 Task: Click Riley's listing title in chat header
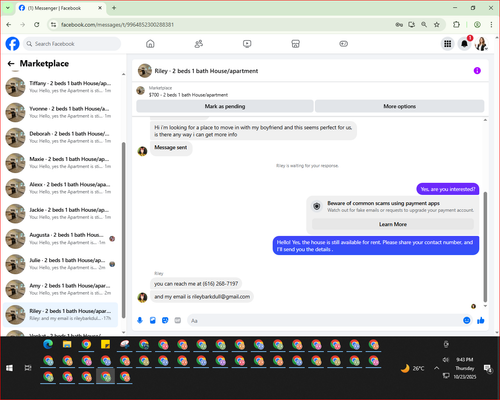[206, 71]
